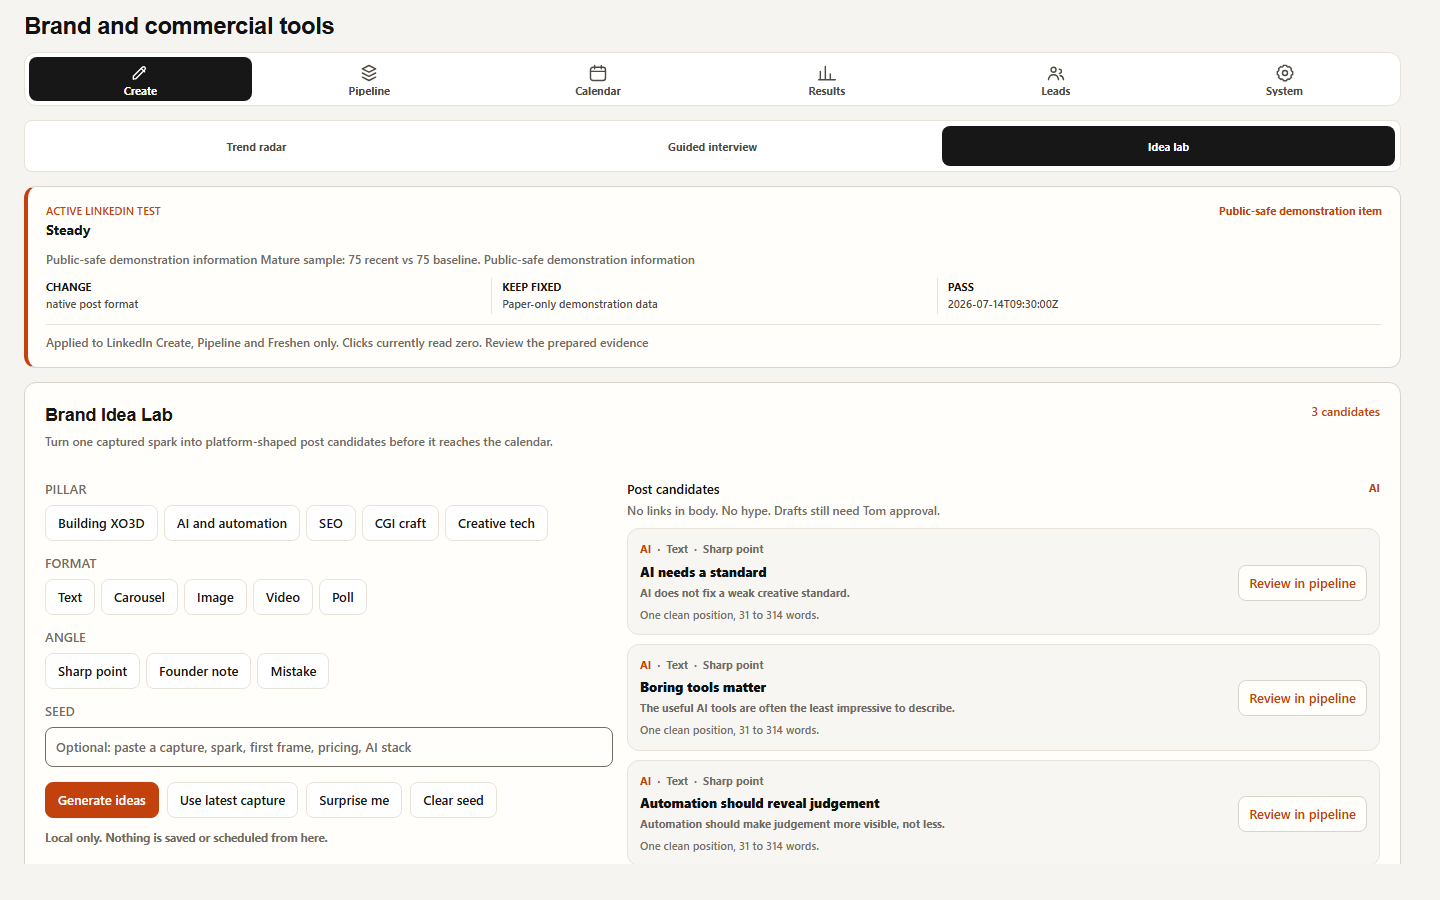Choose the Building XO3D pillar
Screen dimensions: 1440x900
click(x=101, y=523)
